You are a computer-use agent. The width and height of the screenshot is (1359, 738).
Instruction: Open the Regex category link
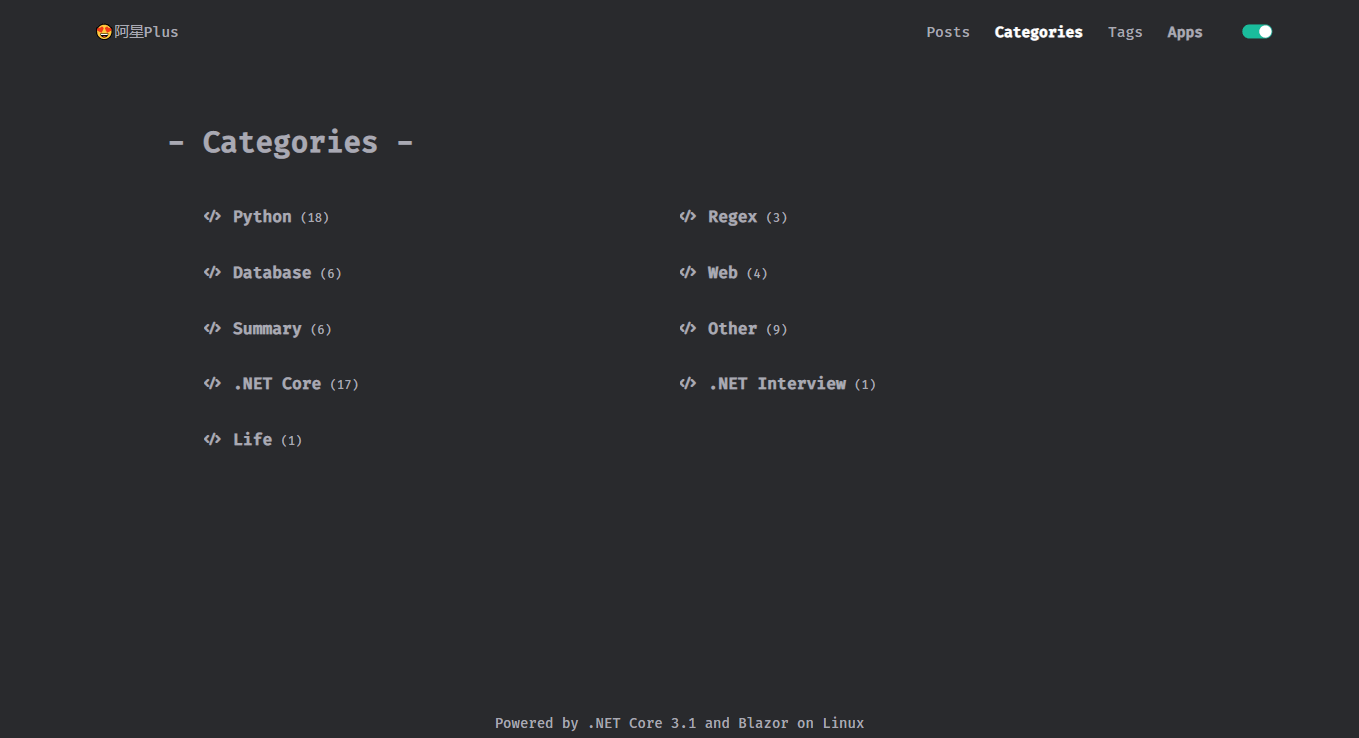click(x=732, y=217)
